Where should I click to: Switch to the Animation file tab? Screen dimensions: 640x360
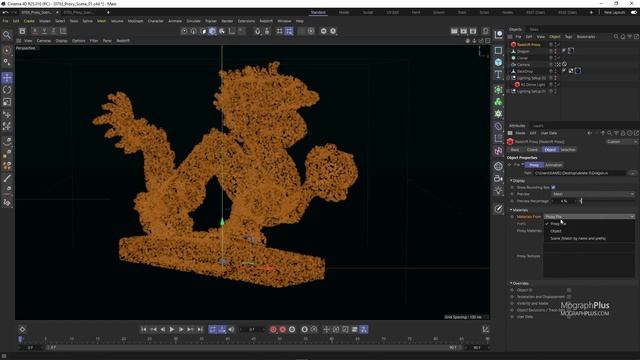[x=553, y=165]
